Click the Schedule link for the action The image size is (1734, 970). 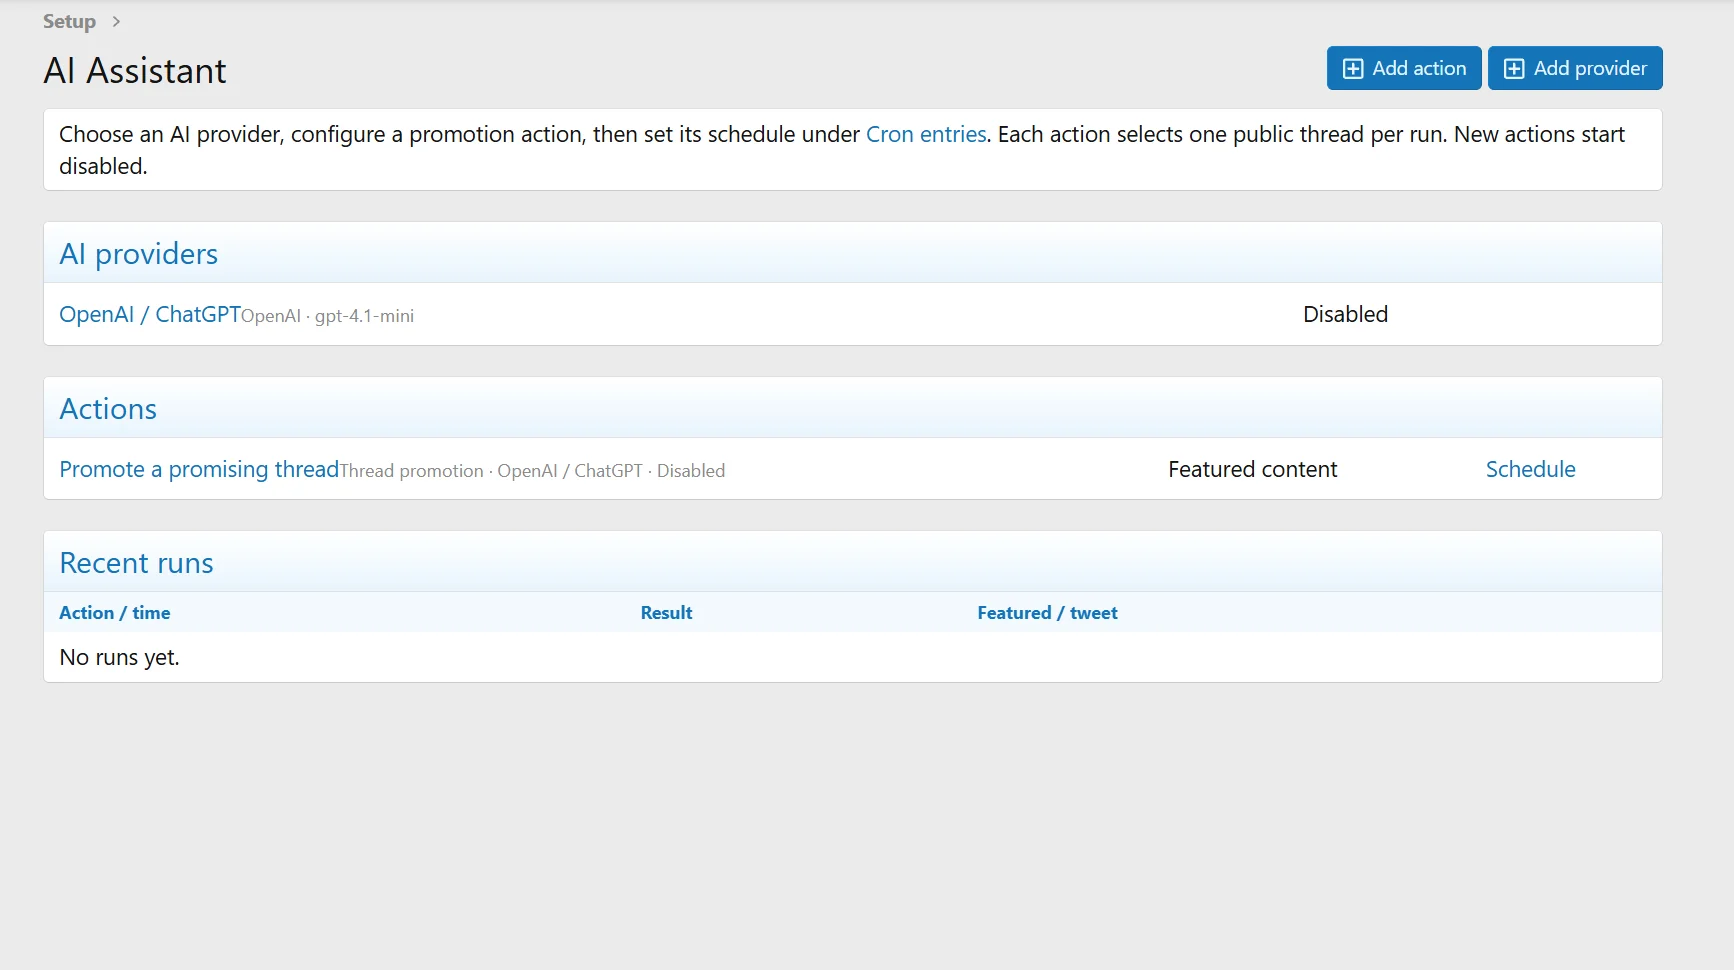(1530, 469)
